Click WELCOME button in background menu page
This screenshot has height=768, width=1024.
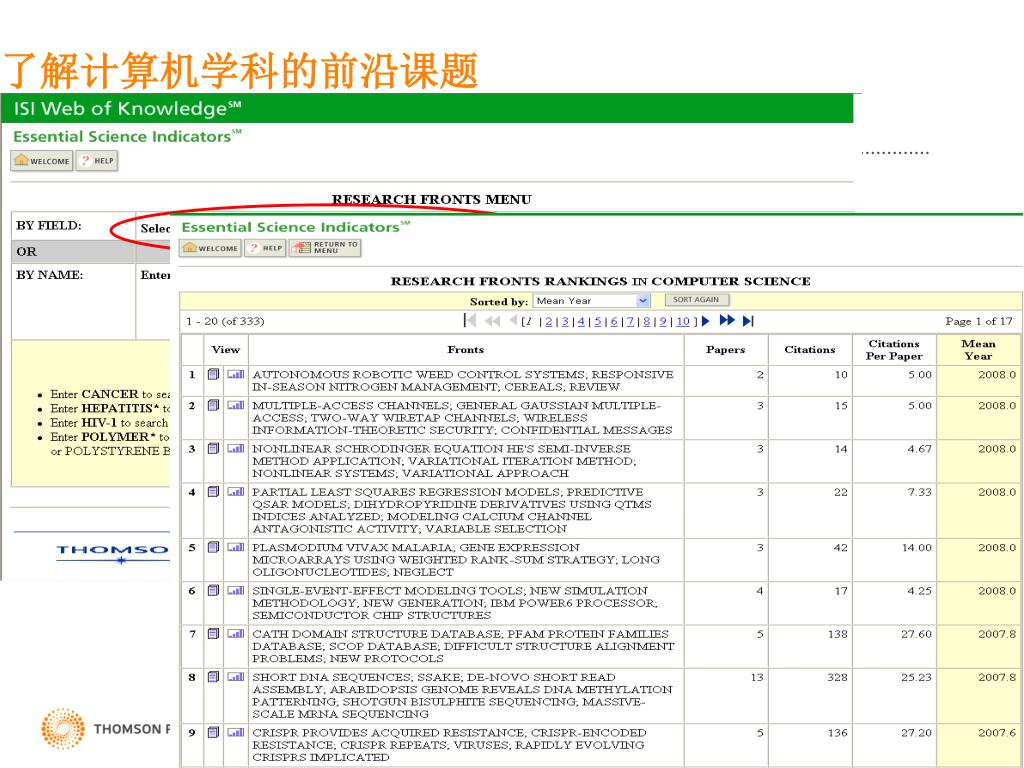(x=41, y=161)
